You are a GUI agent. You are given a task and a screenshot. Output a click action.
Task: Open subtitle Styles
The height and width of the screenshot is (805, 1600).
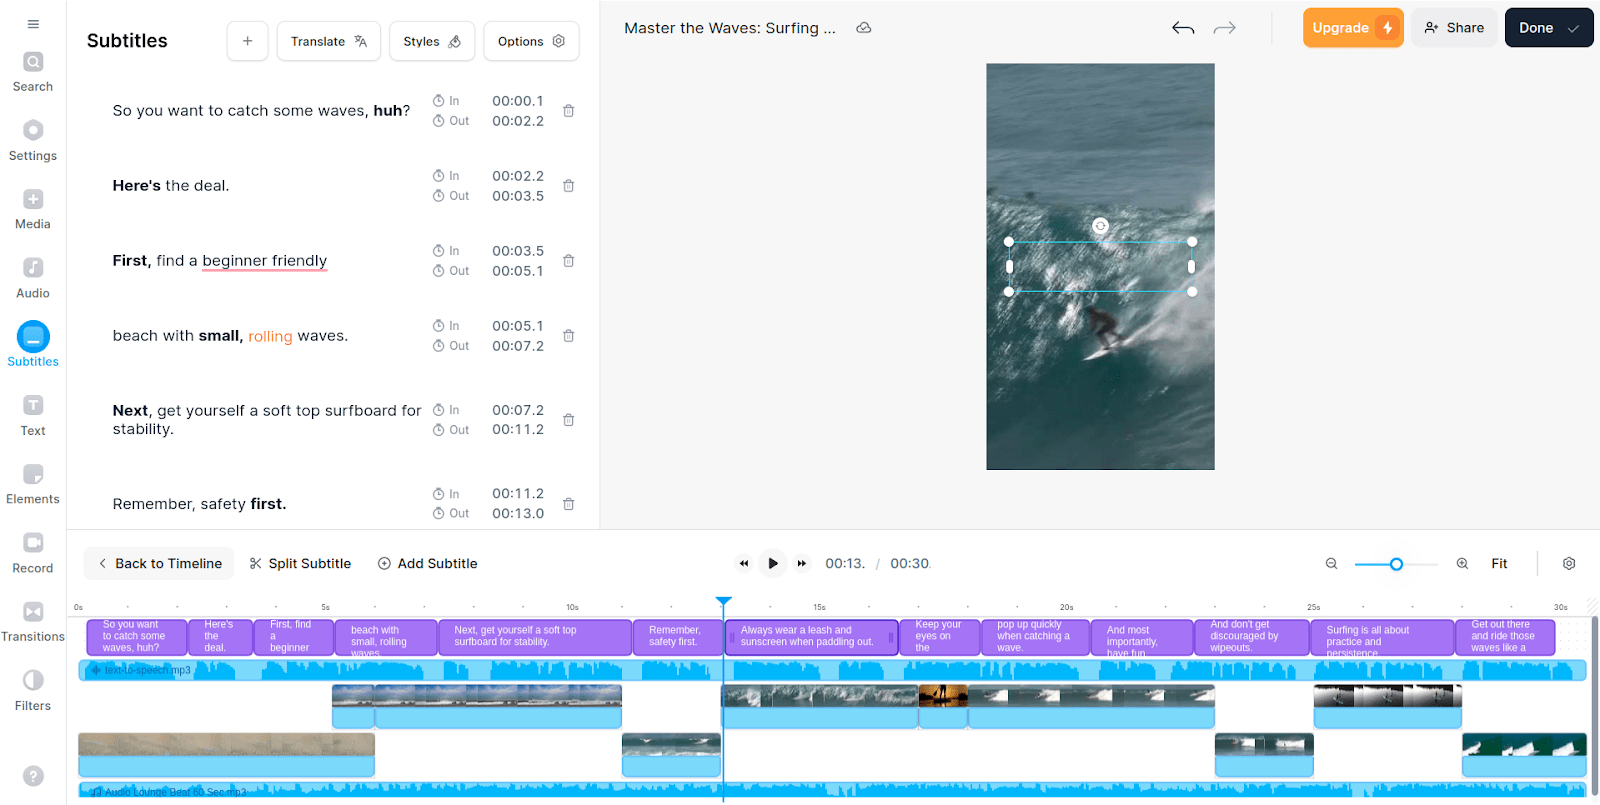click(432, 41)
